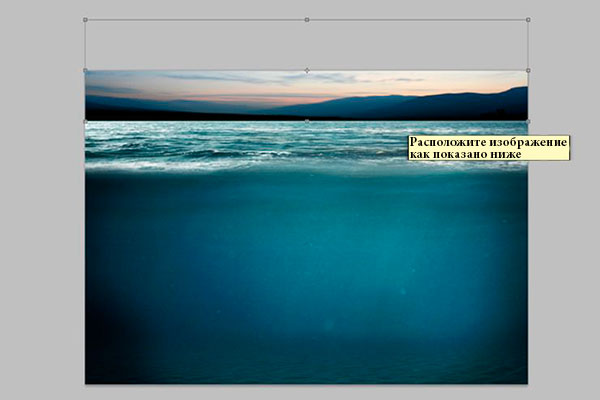Click the sunset sky mountain image
This screenshot has width=600, height=400.
pos(306,96)
